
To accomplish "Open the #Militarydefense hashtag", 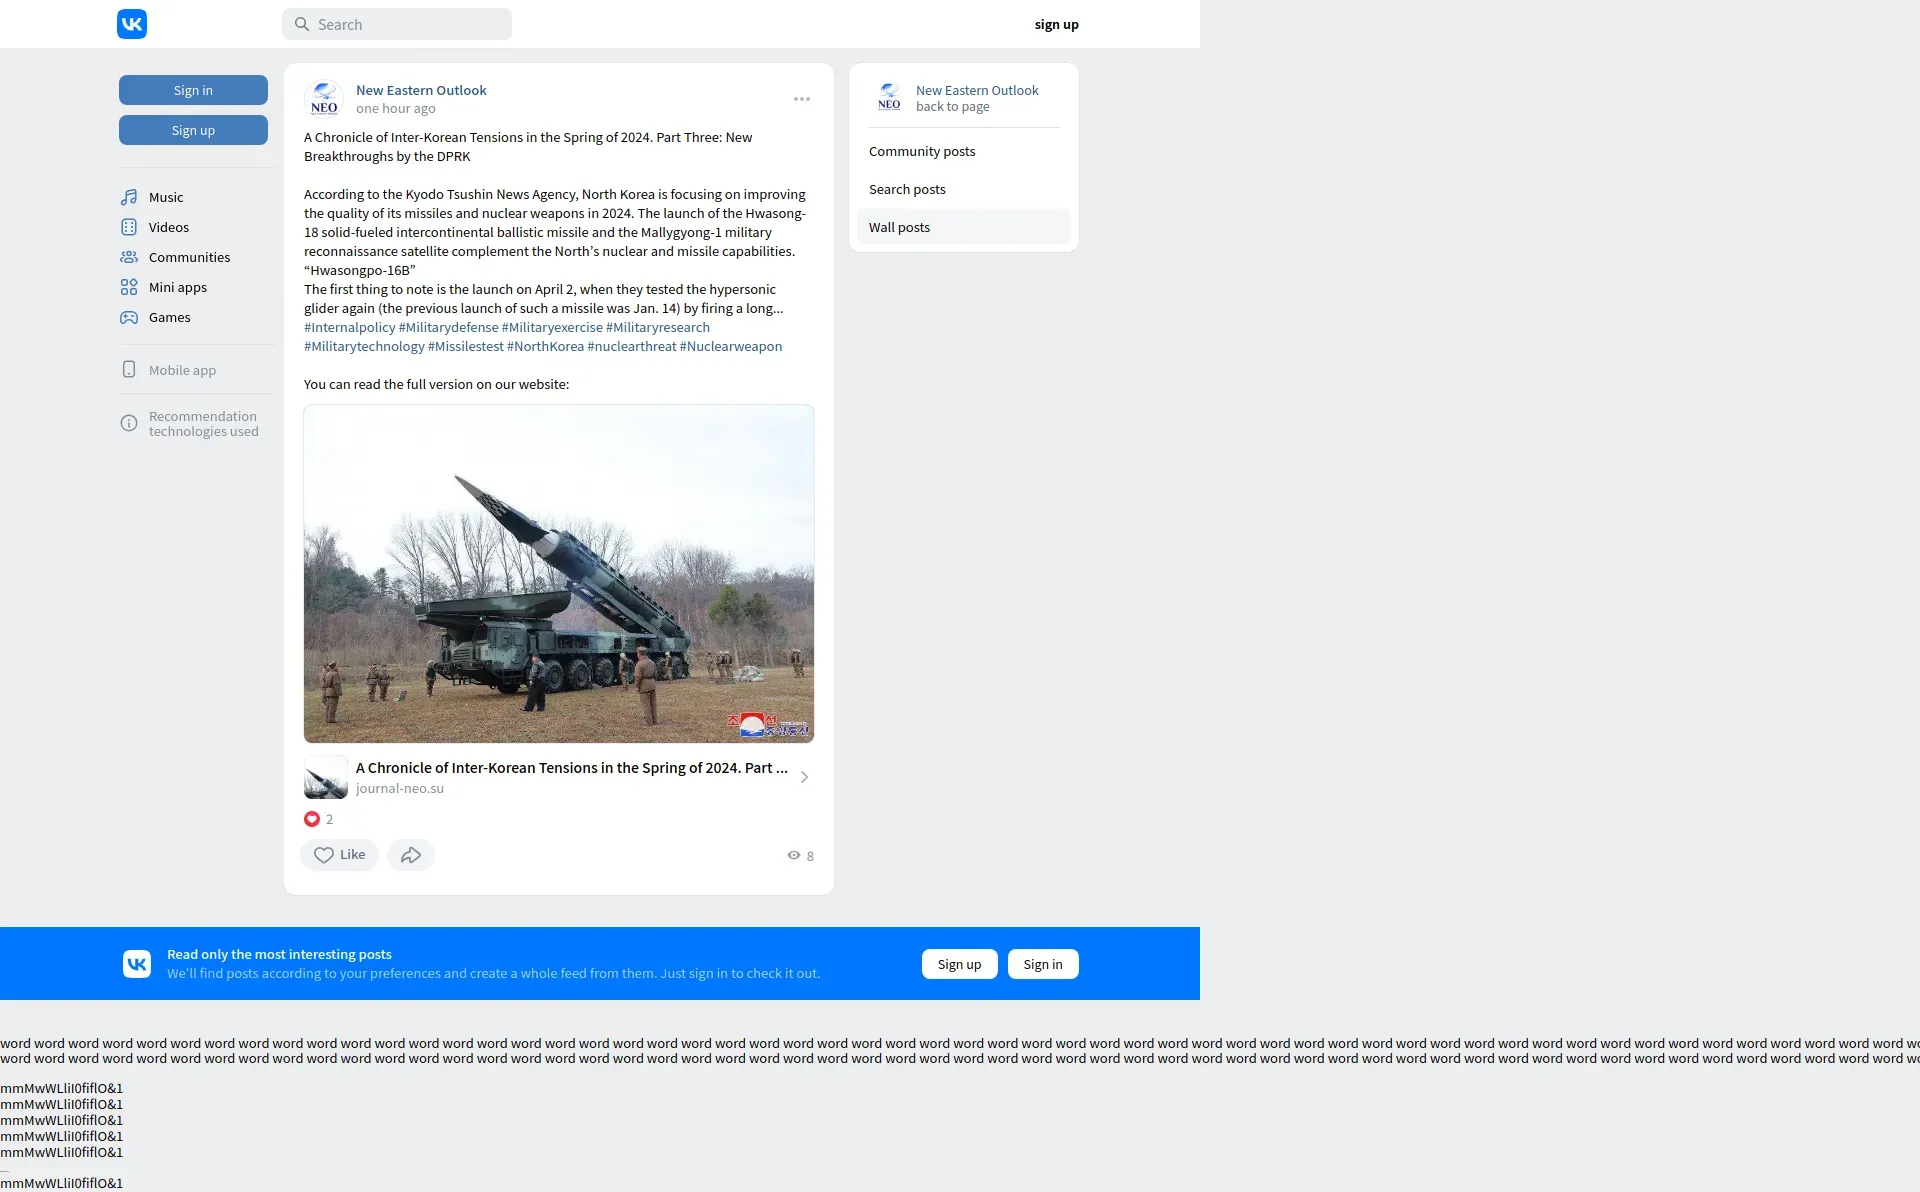I will 448,327.
